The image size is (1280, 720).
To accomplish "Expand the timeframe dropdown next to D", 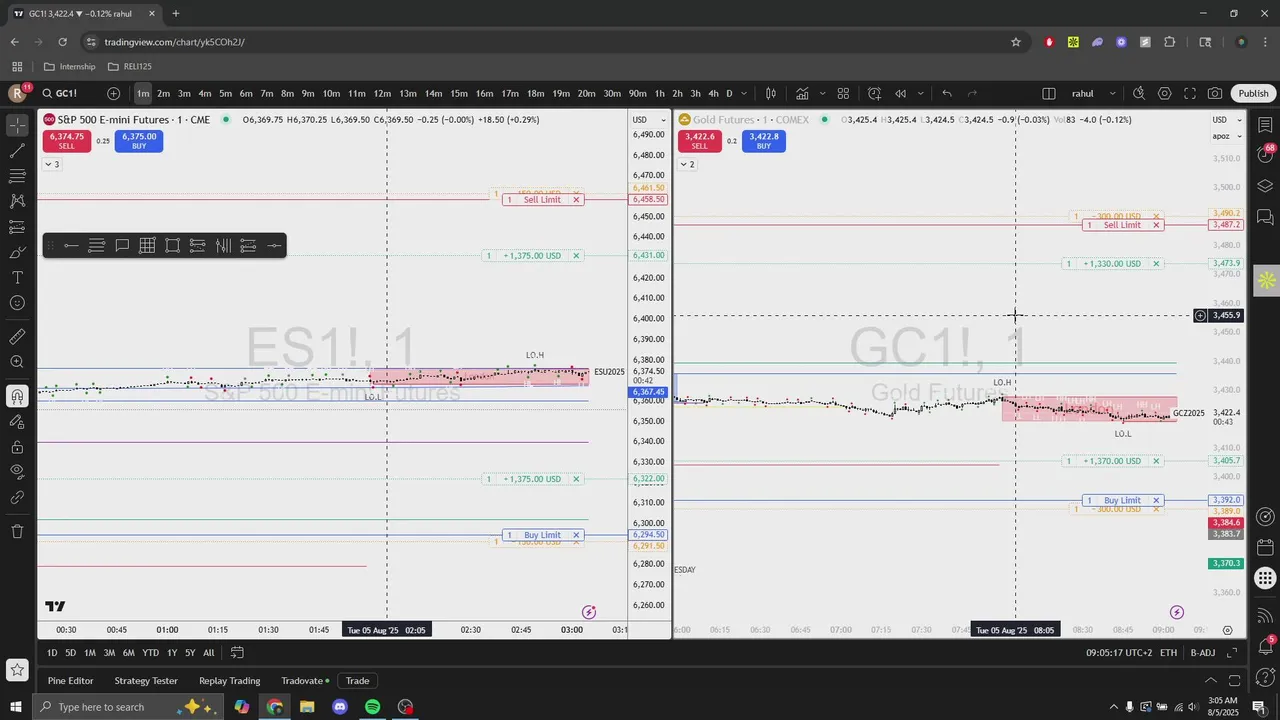I will coord(745,93).
